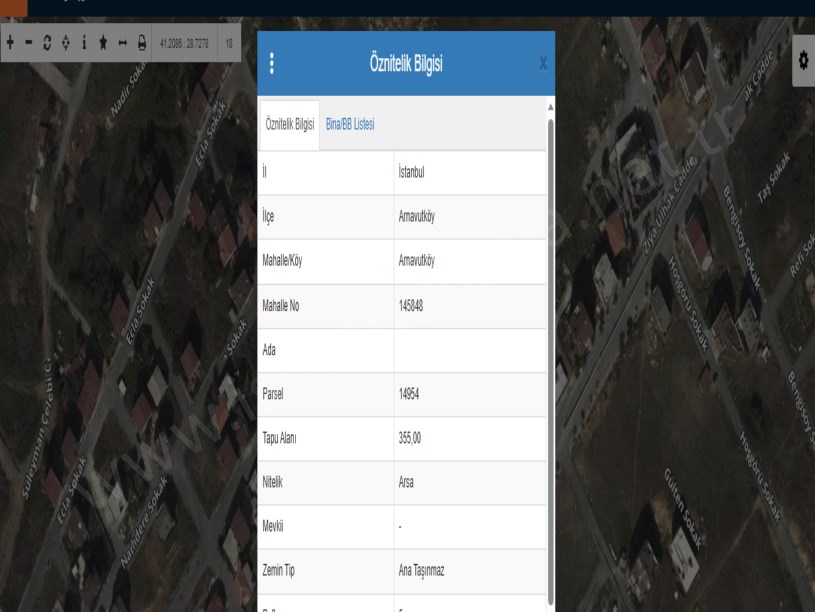
Task: Open the three-dot panel menu
Action: pos(272,63)
